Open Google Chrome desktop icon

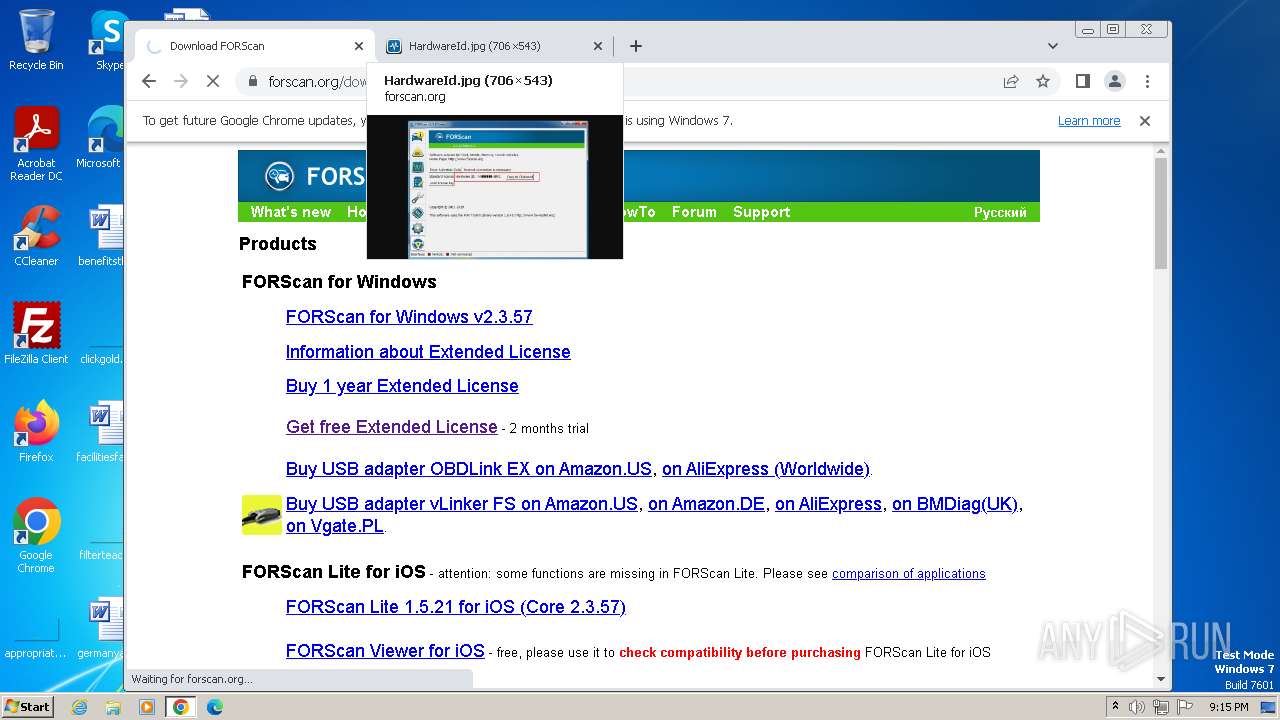pyautogui.click(x=36, y=535)
